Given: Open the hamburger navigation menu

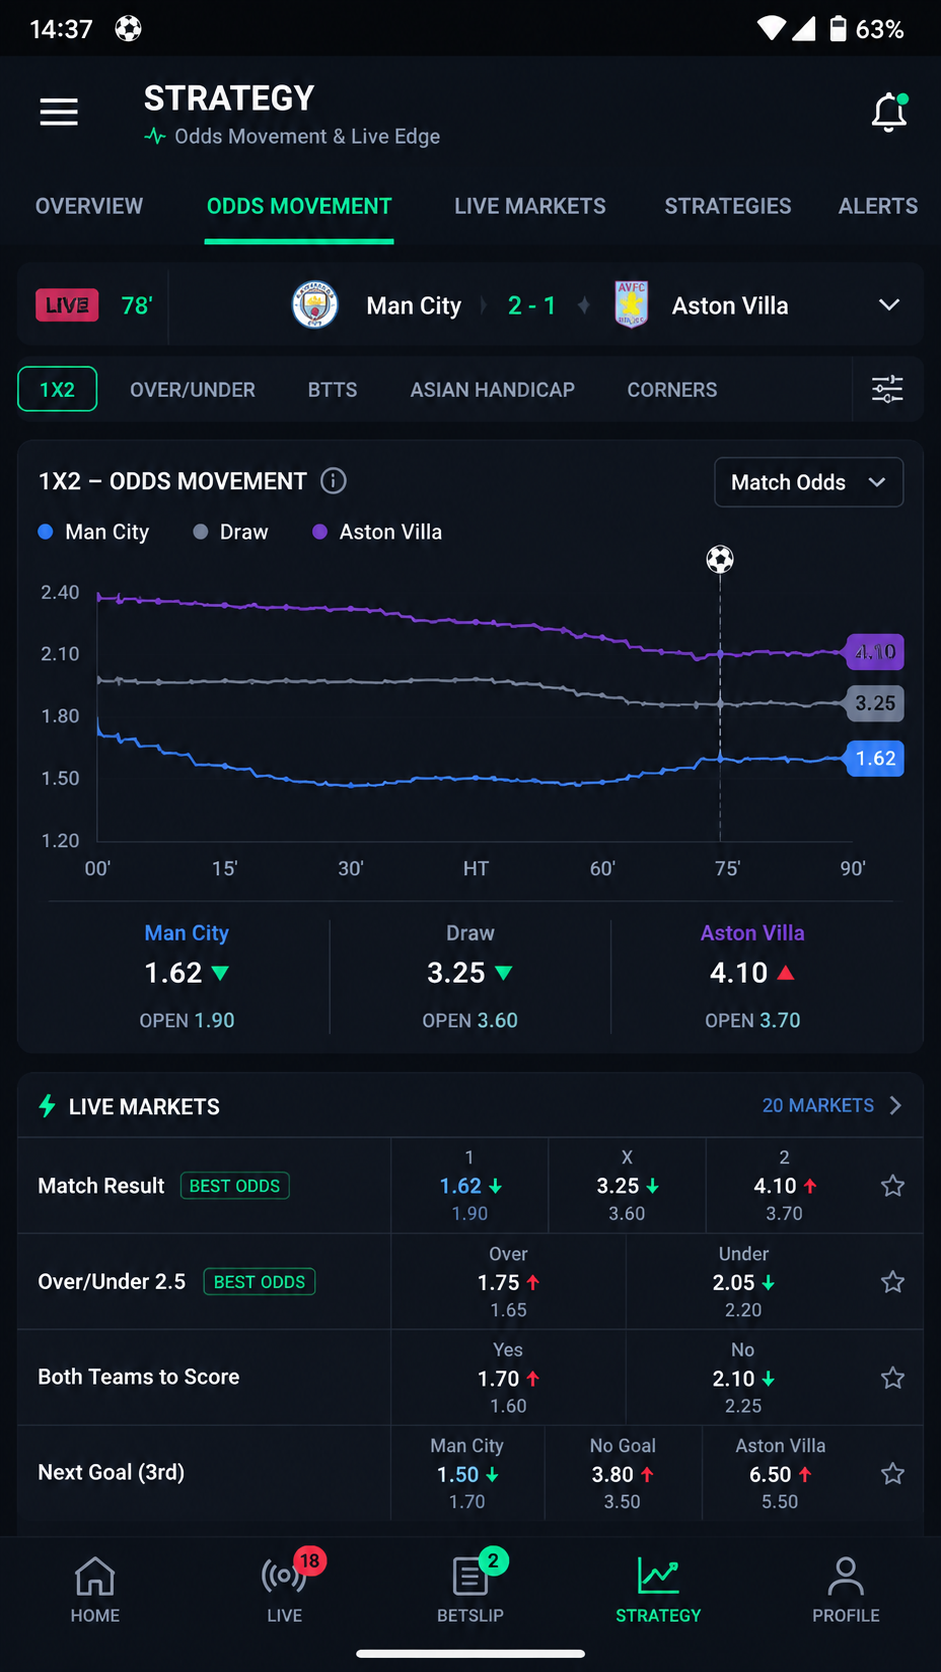Looking at the screenshot, I should click(58, 112).
